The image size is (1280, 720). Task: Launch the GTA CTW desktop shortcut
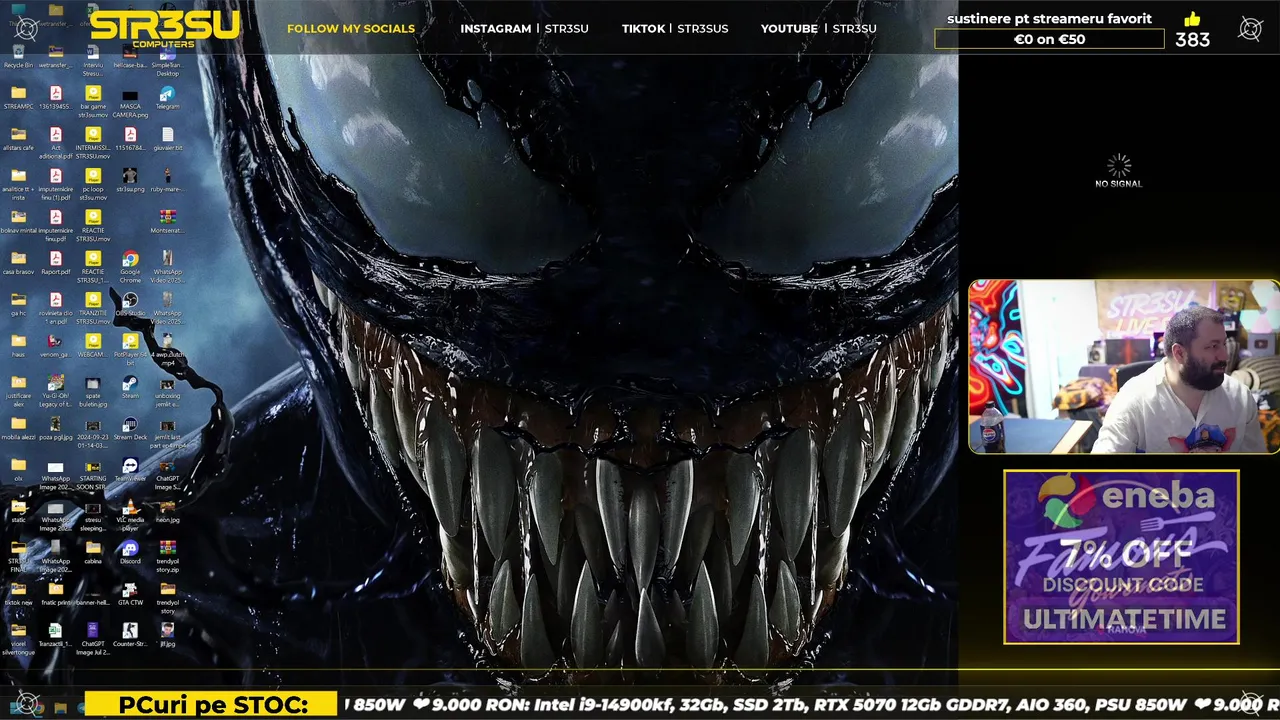130,594
